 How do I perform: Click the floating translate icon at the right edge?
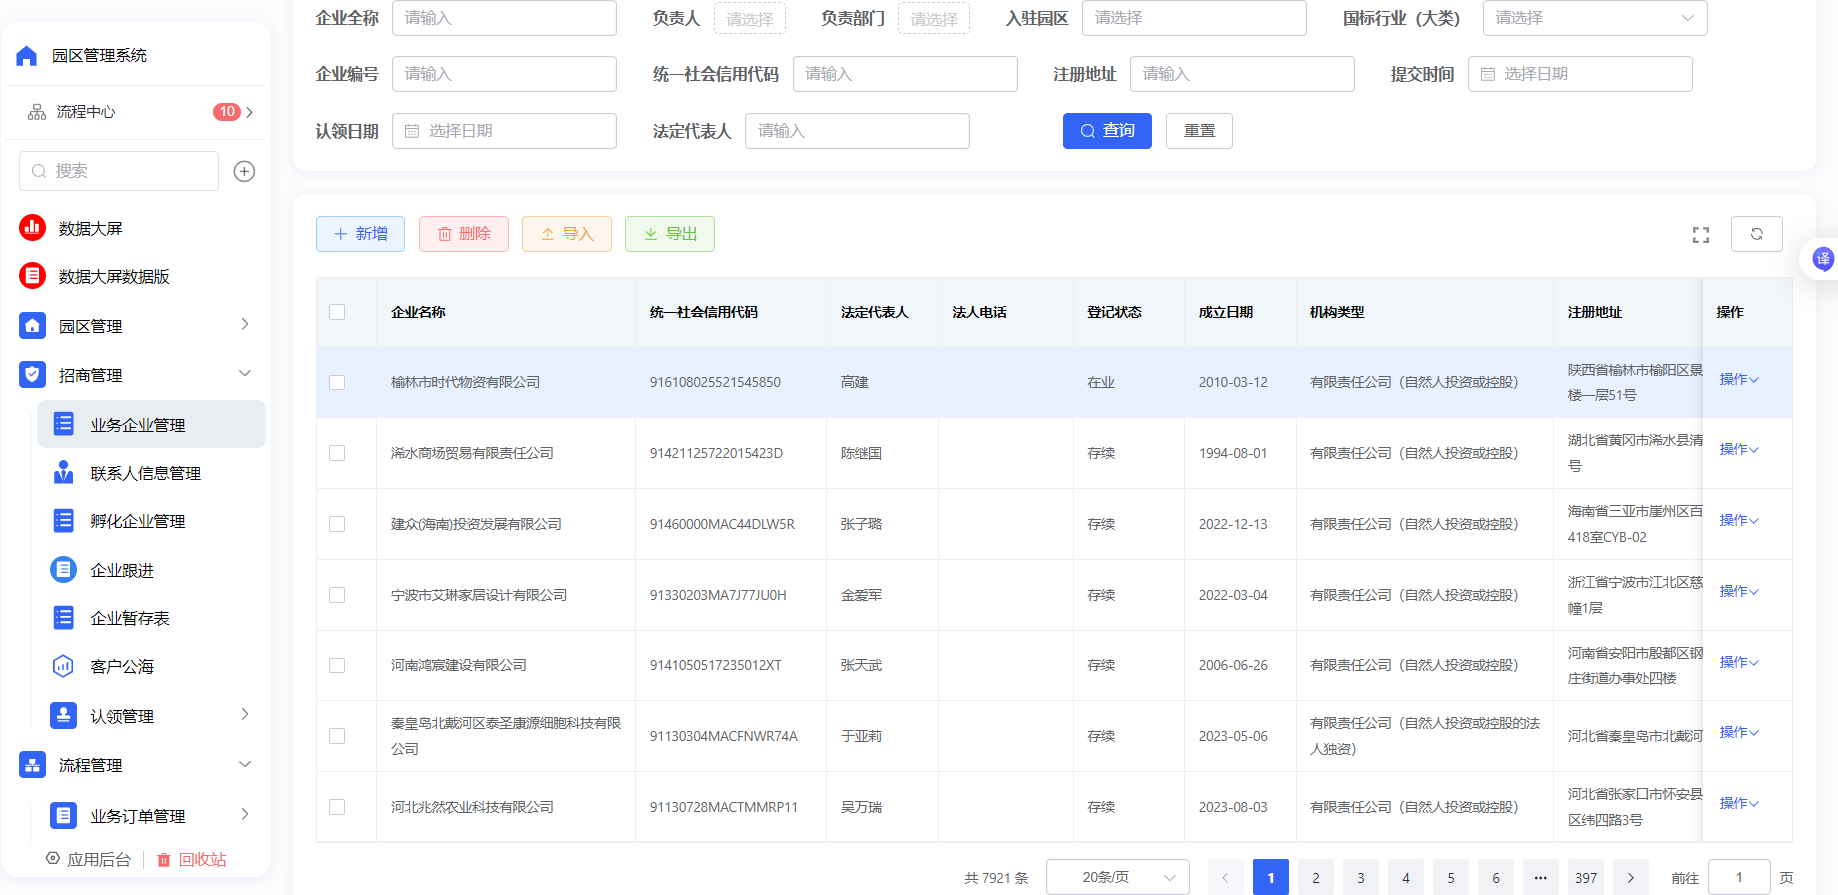click(x=1823, y=259)
